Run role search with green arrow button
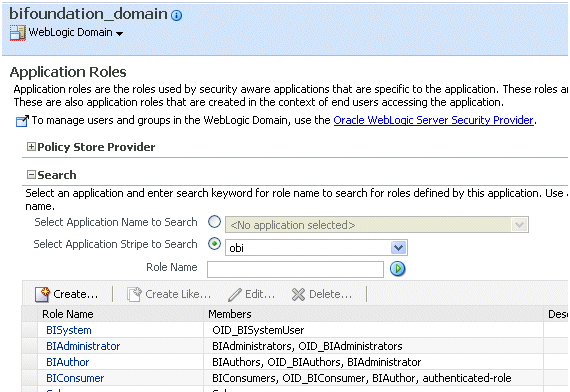 tap(397, 269)
